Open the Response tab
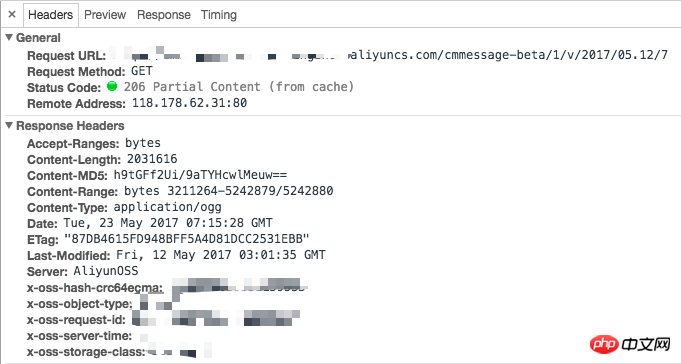 [x=164, y=15]
